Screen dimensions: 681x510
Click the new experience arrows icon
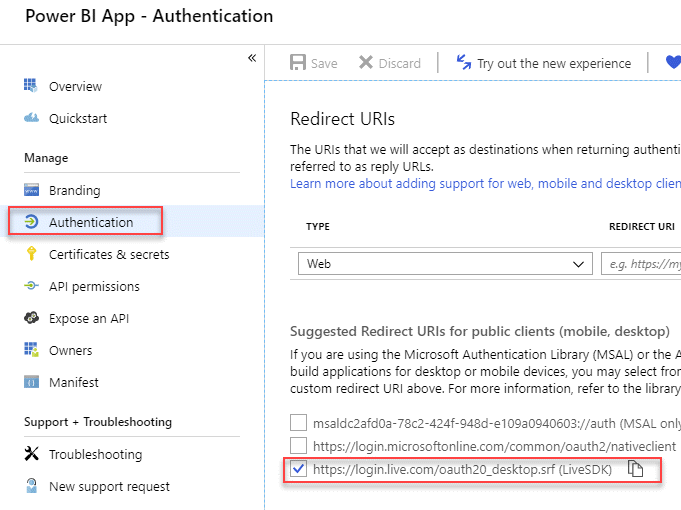tap(463, 62)
